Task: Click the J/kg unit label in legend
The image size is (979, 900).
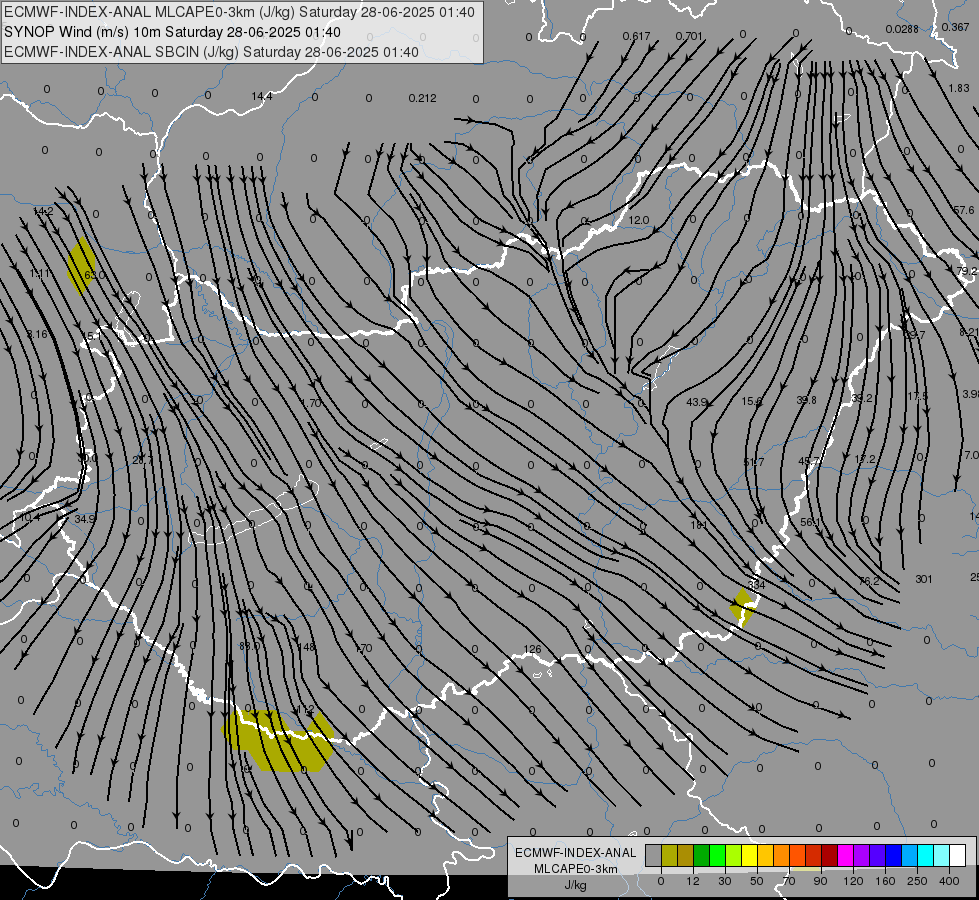Action: 576,885
